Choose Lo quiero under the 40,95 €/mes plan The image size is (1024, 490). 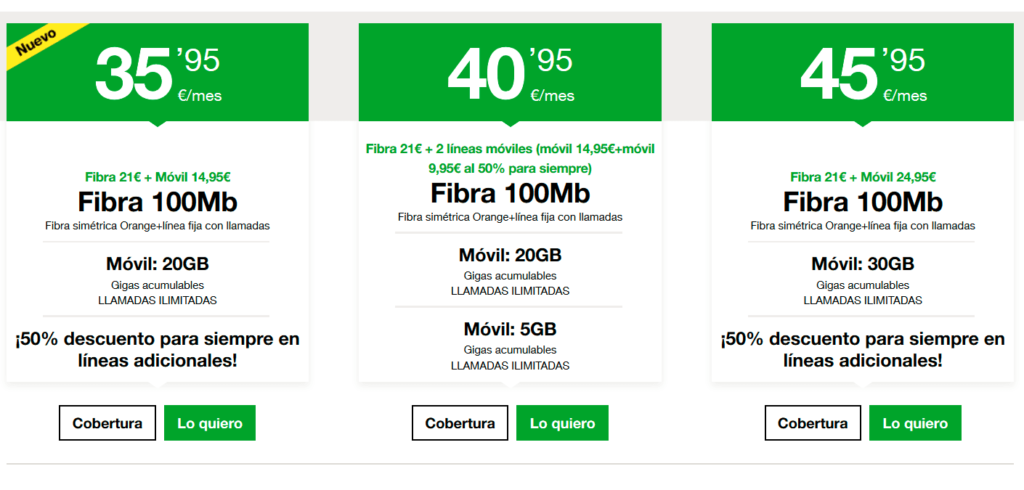point(562,423)
